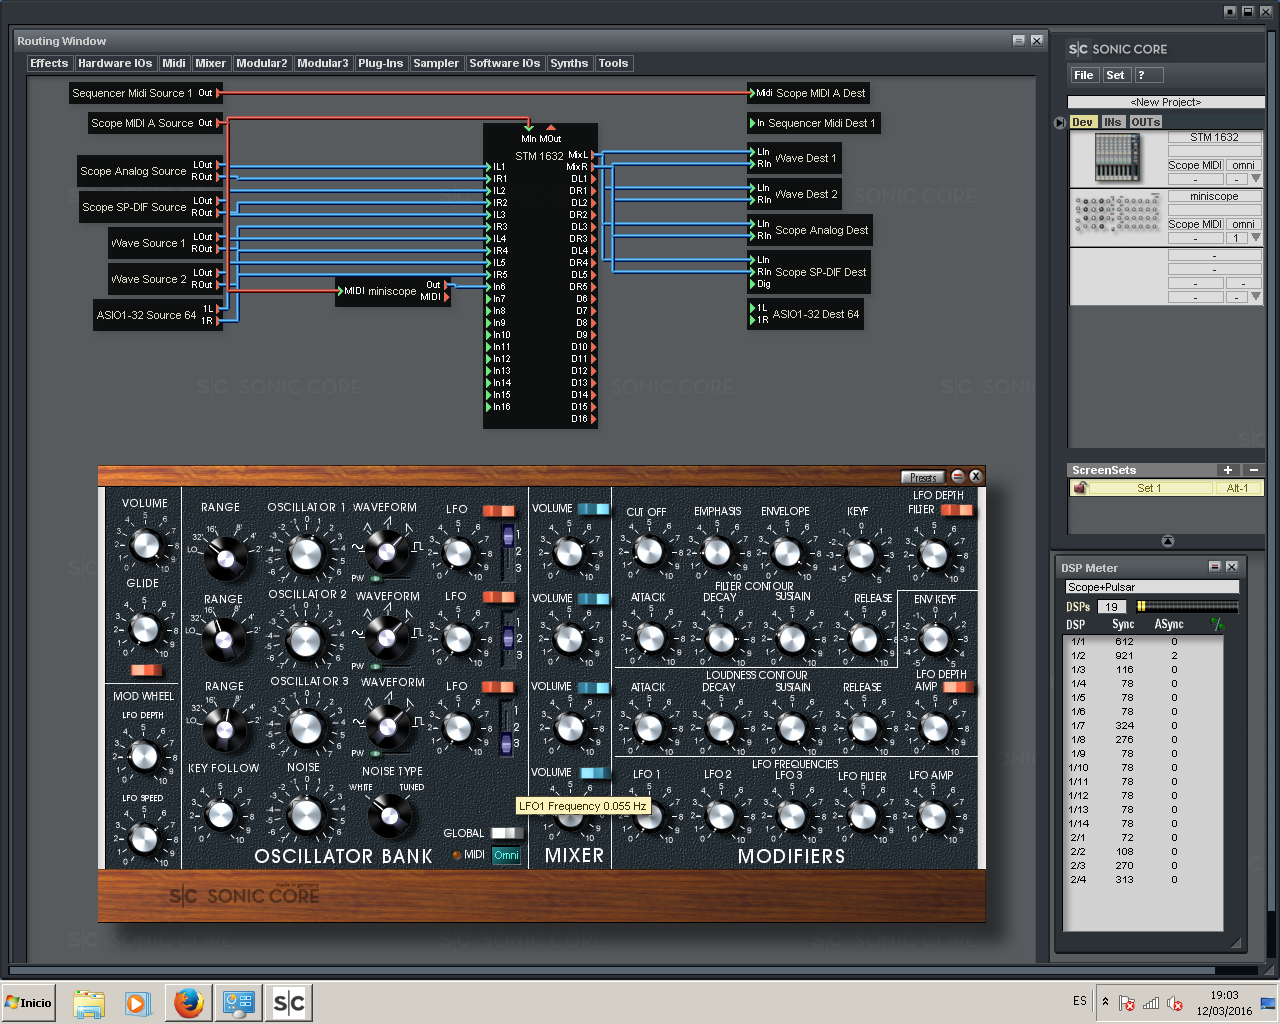Screen dimensions: 1280x1024
Task: Toggle the second Mixer Volume switch
Action: [594, 599]
